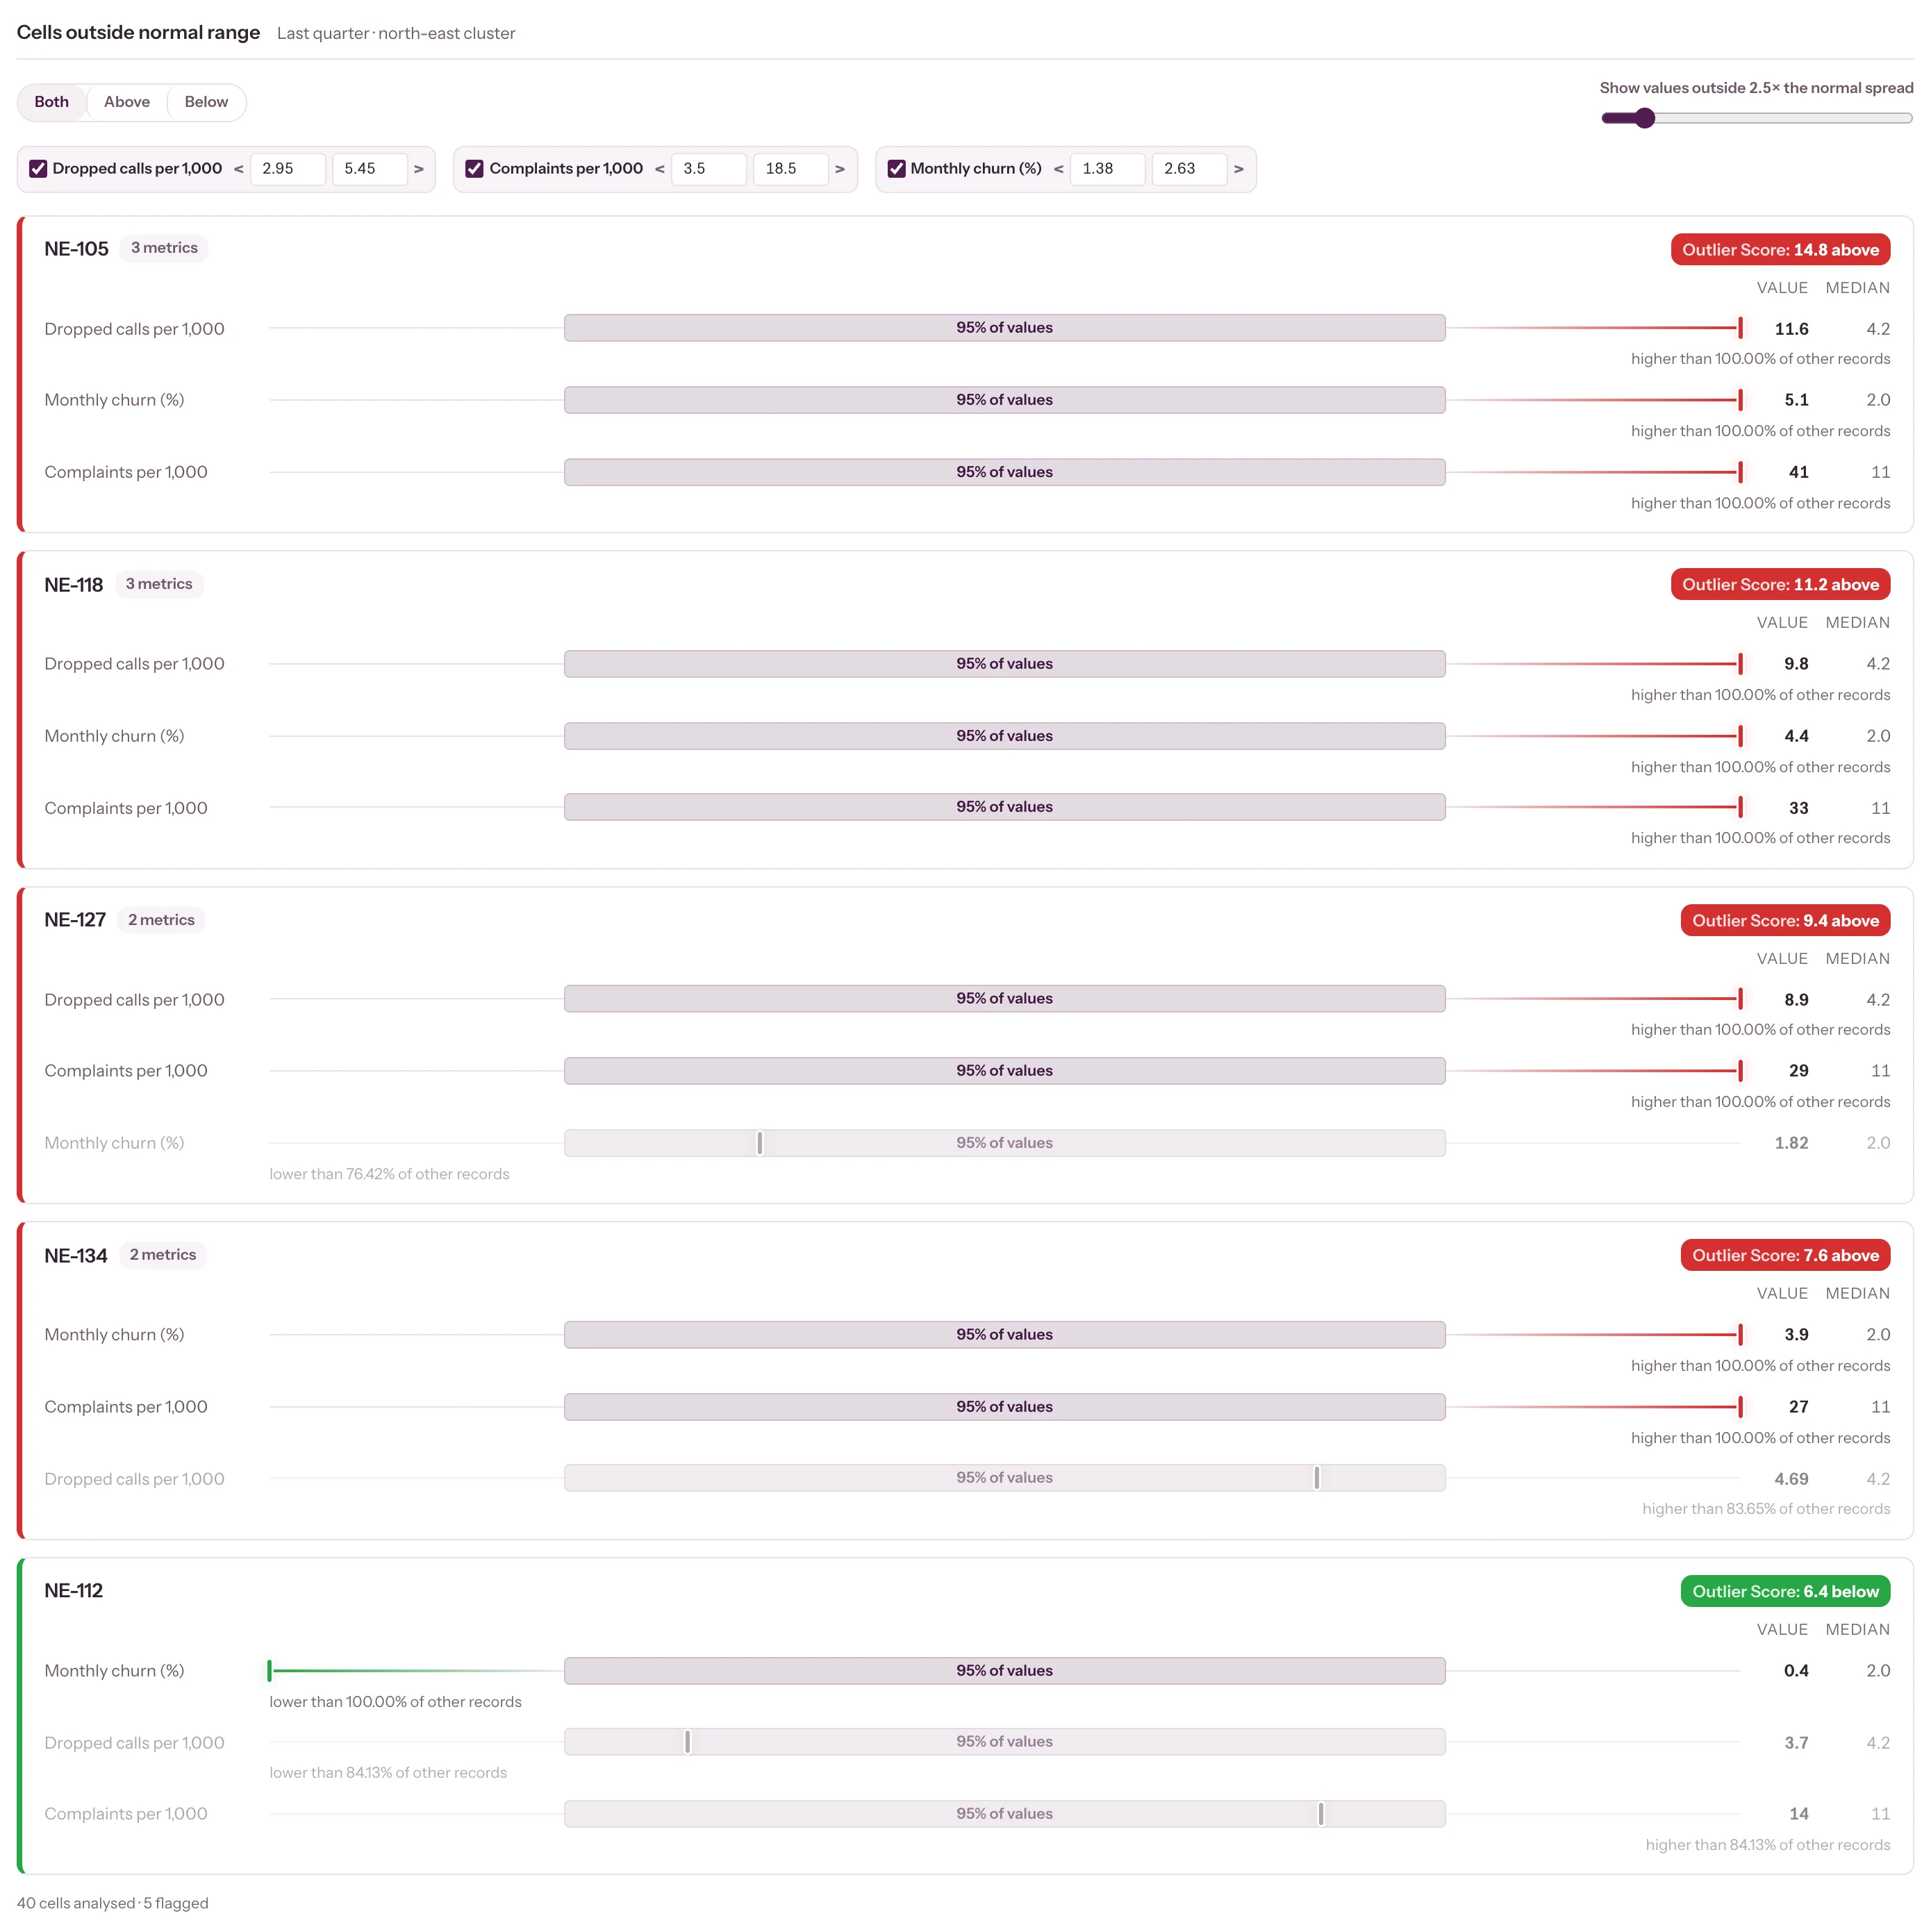Click the 40 cells analysed footer text
This screenshot has width=1931, height=1932.
(x=113, y=1903)
